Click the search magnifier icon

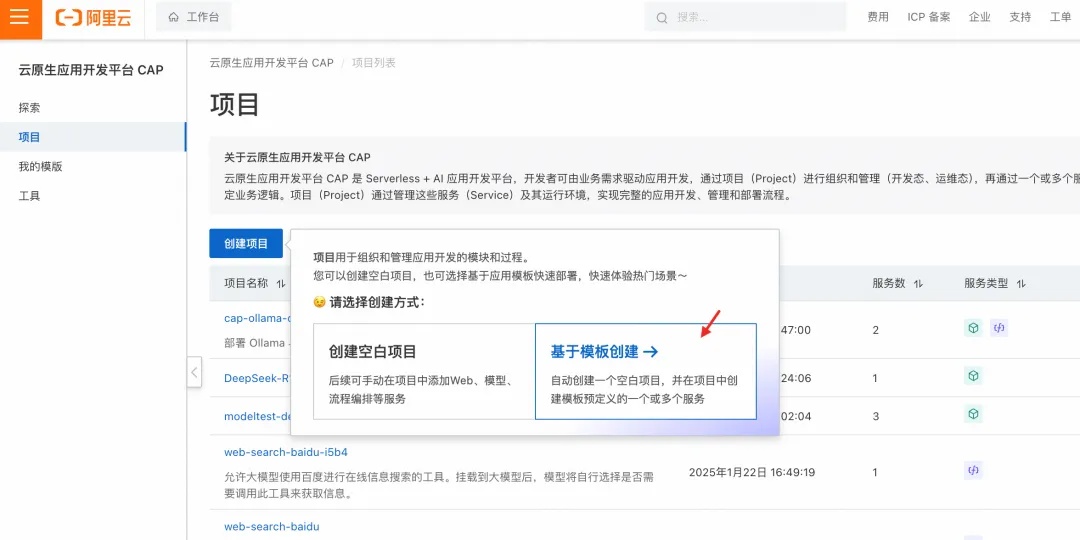pos(662,18)
